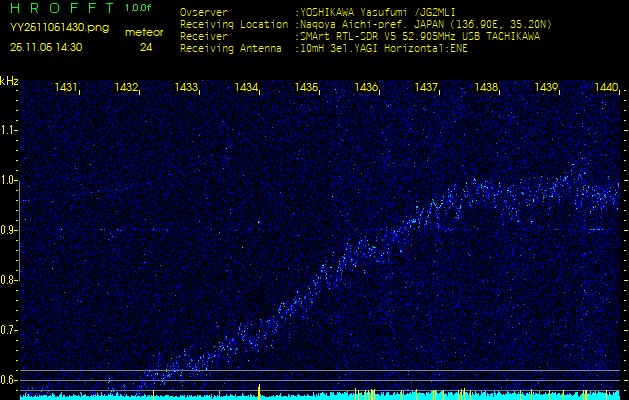Click the 0.8 frequency axis label
629x400 pixels.
9,280
